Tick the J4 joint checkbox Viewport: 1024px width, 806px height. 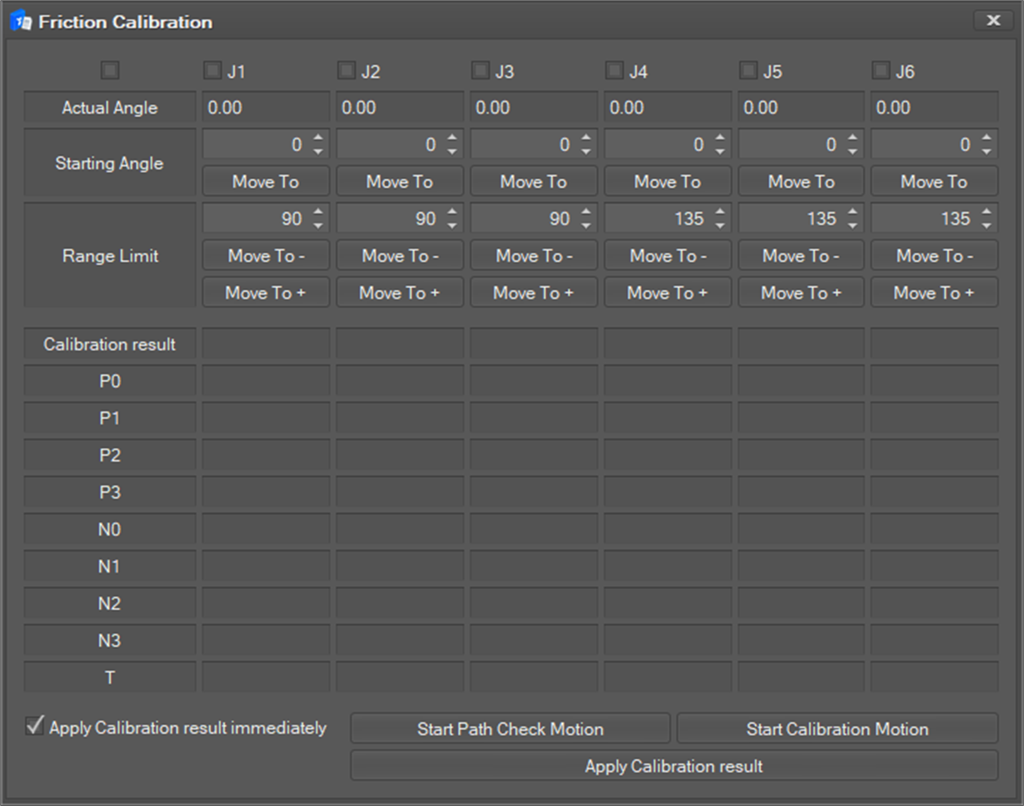(614, 70)
